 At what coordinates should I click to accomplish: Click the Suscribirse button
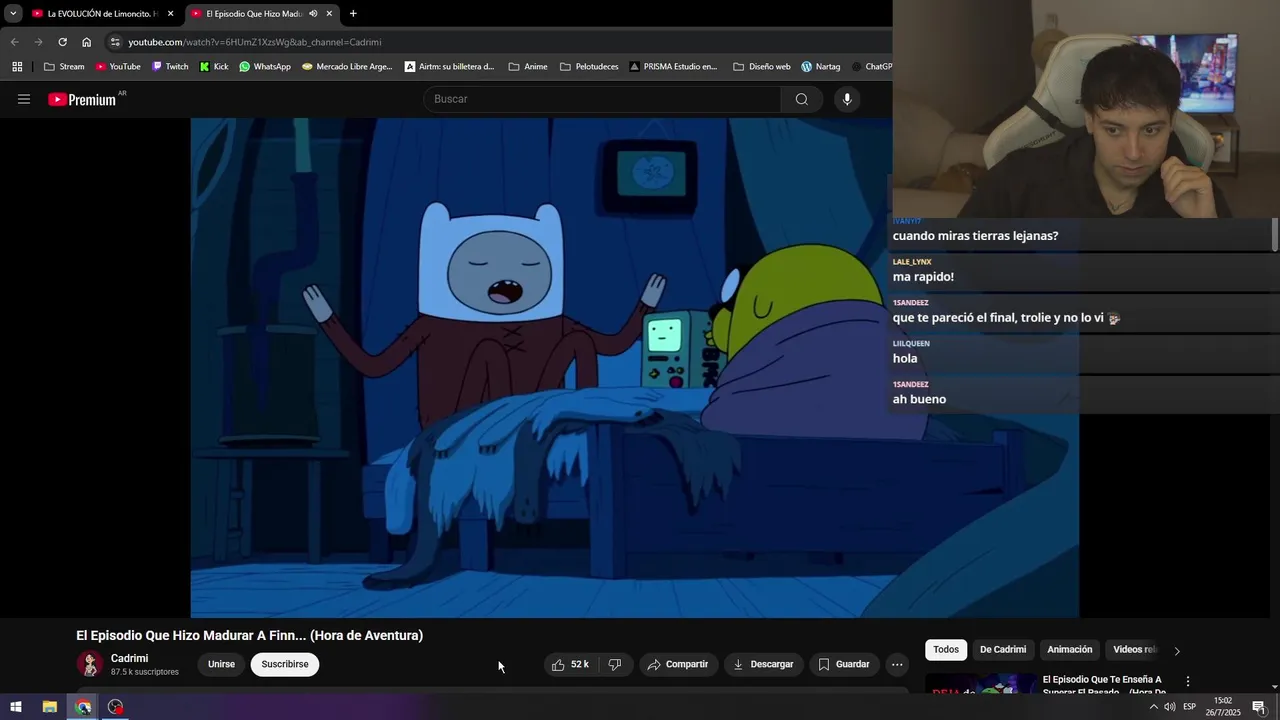(x=285, y=664)
